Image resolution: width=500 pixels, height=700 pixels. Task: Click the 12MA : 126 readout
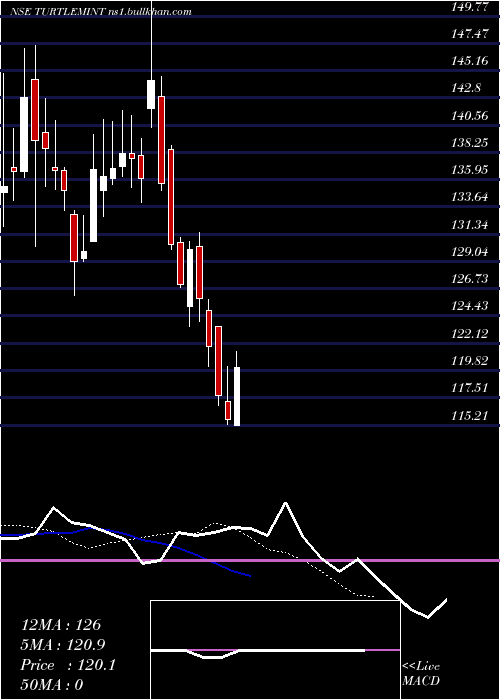point(61,625)
